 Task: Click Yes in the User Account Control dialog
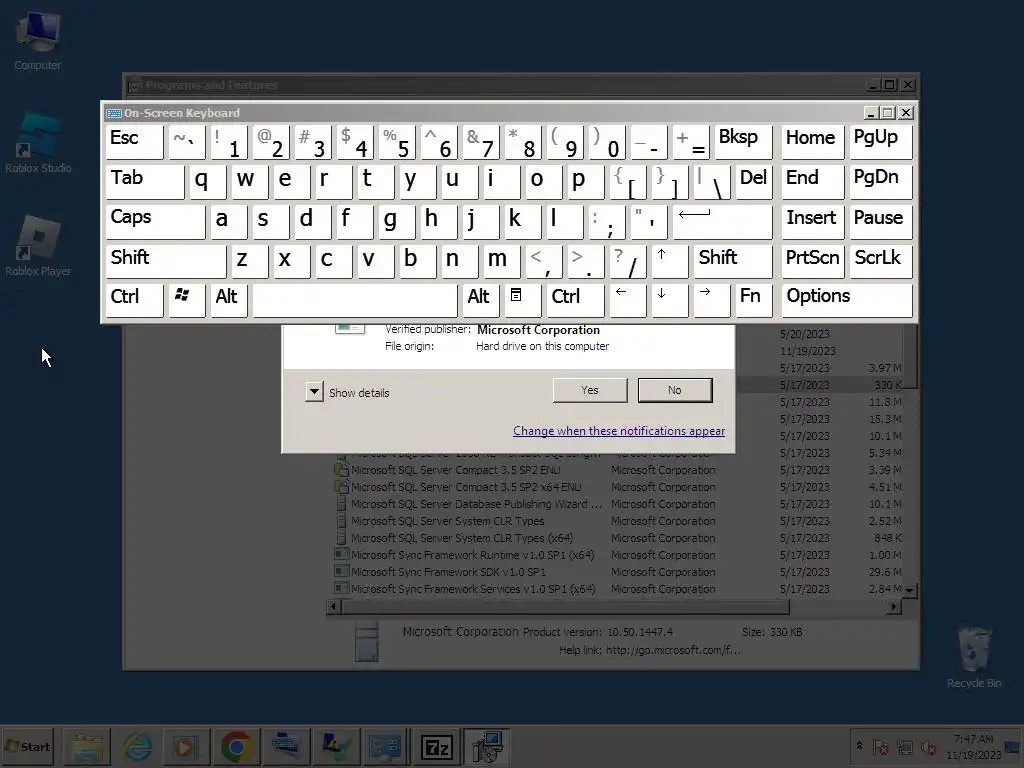click(x=590, y=390)
